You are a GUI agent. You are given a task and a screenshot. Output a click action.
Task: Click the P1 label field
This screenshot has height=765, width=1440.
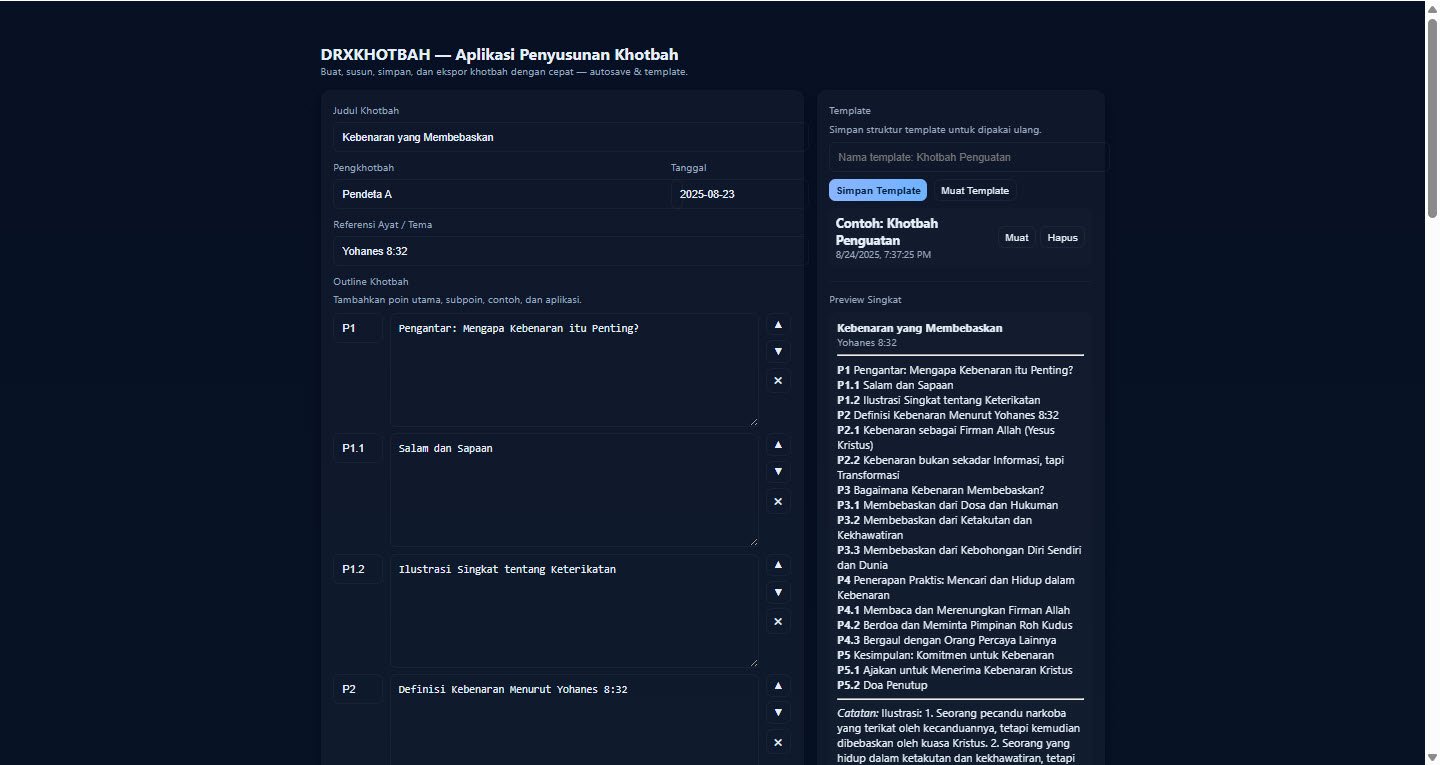(358, 328)
